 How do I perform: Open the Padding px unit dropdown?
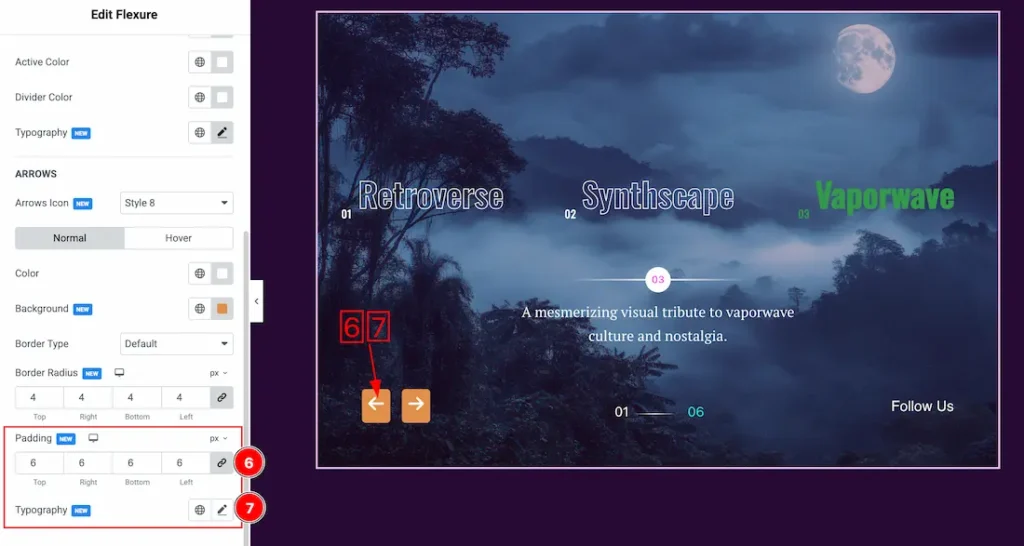point(219,439)
